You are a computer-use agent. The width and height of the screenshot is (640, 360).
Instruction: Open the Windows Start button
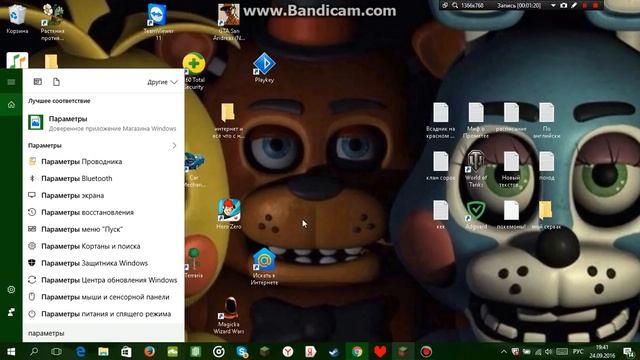click(11, 351)
